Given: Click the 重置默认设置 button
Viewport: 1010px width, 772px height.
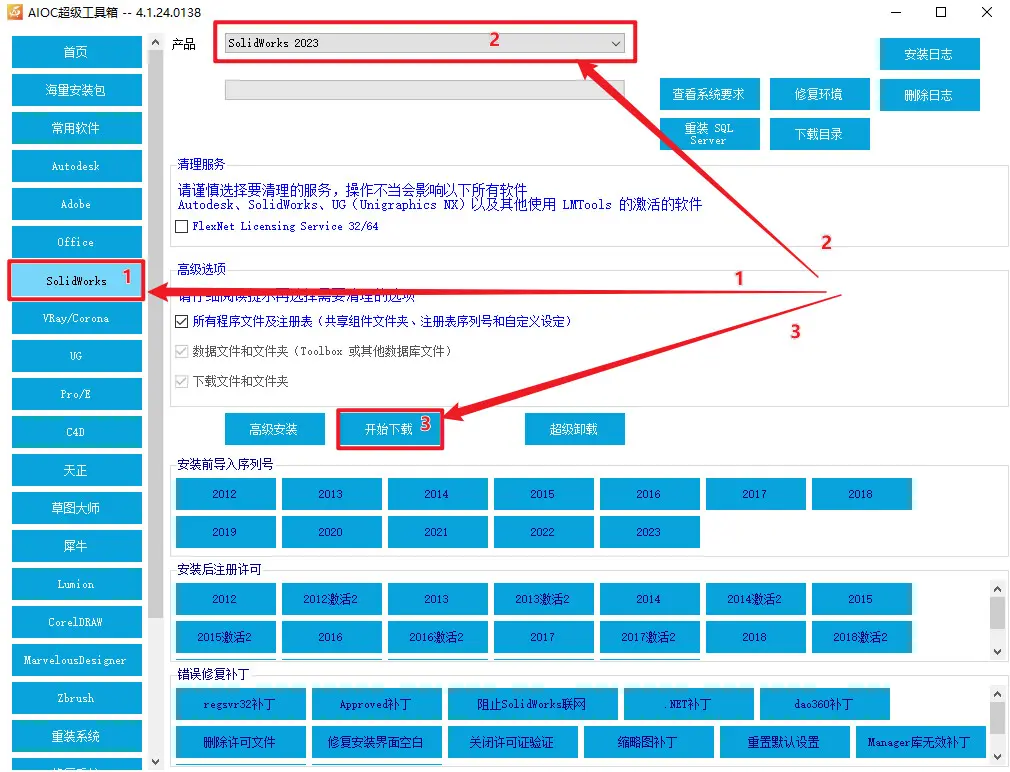Looking at the screenshot, I should click(785, 742).
